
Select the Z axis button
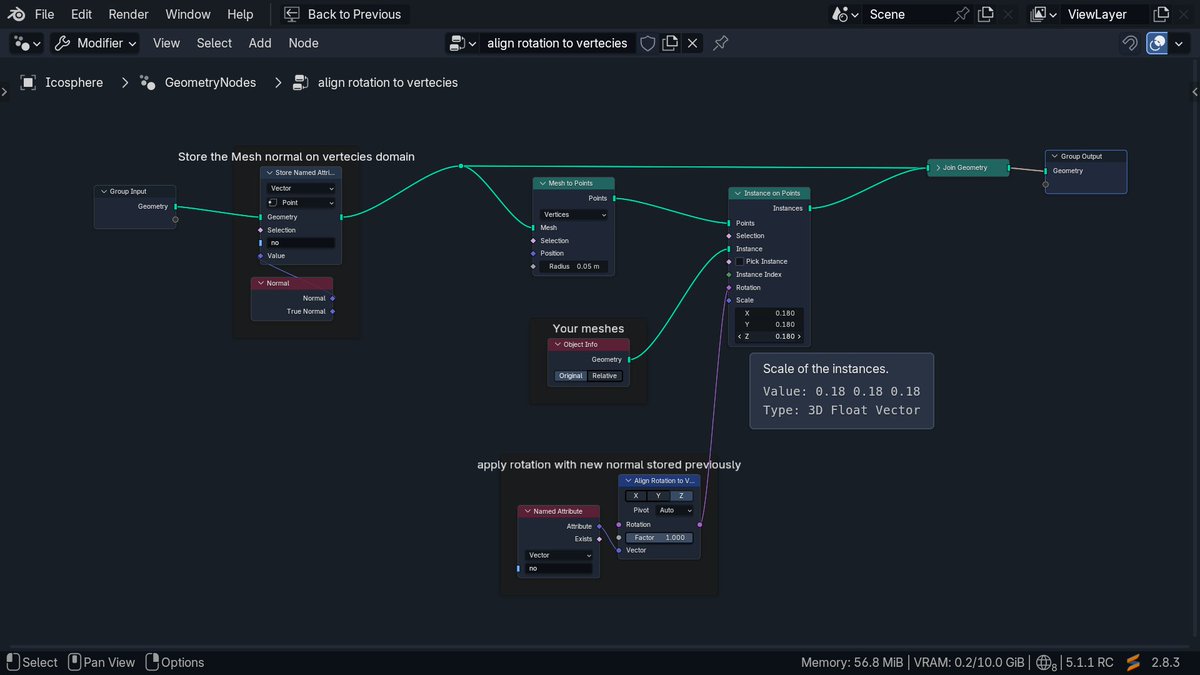[x=681, y=496]
